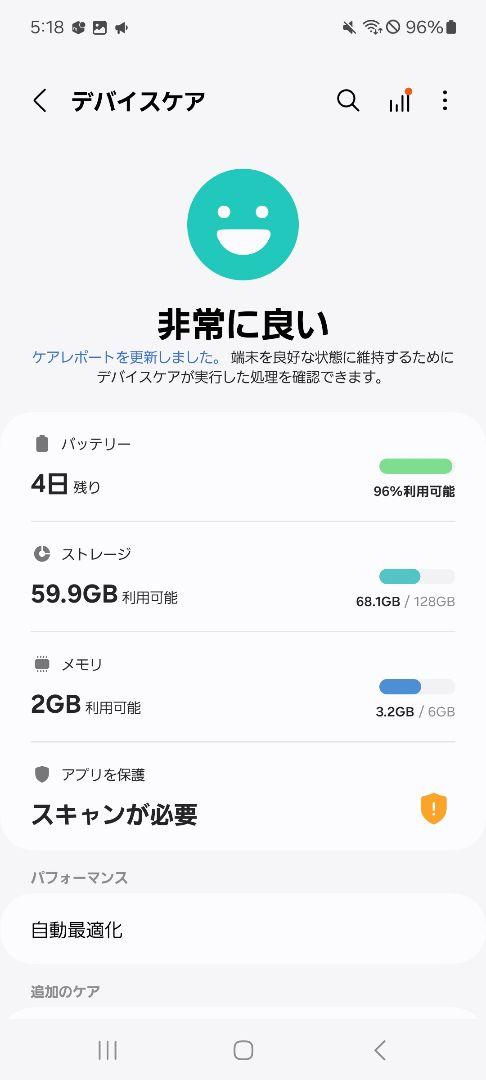
Task: Open the メモリ 2GB 利用可能 entry
Action: [x=243, y=687]
